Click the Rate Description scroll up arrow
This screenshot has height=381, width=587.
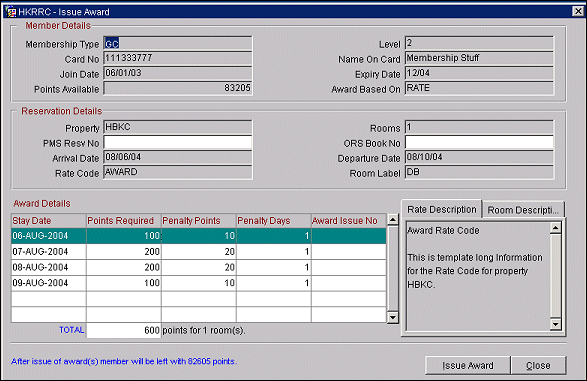pyautogui.click(x=556, y=228)
